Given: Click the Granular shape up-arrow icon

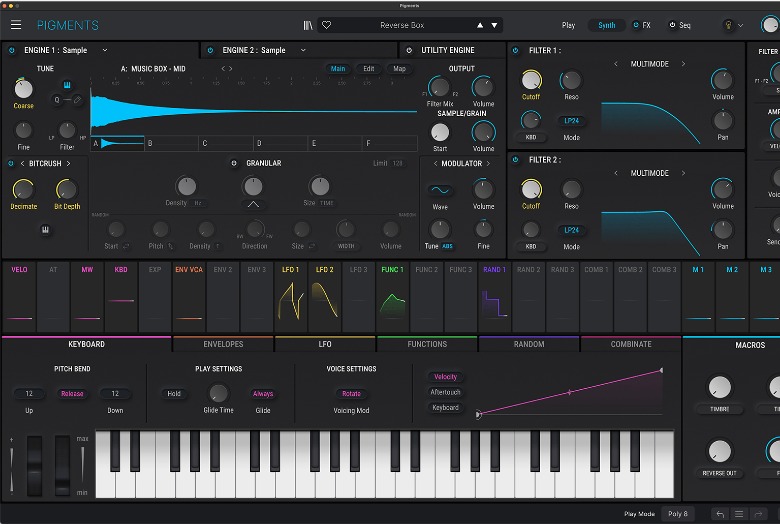Looking at the screenshot, I should point(253,204).
